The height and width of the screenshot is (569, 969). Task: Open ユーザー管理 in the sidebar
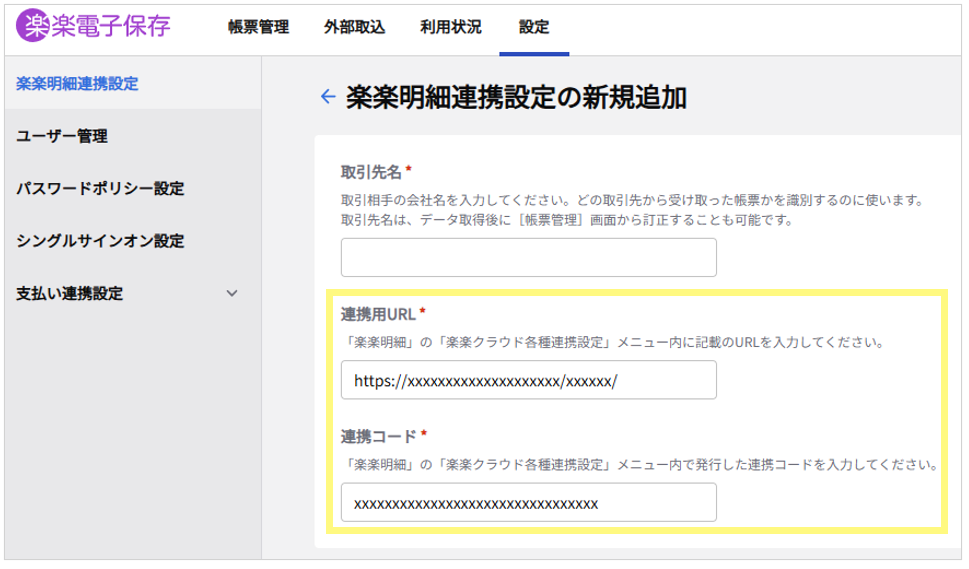[x=62, y=136]
